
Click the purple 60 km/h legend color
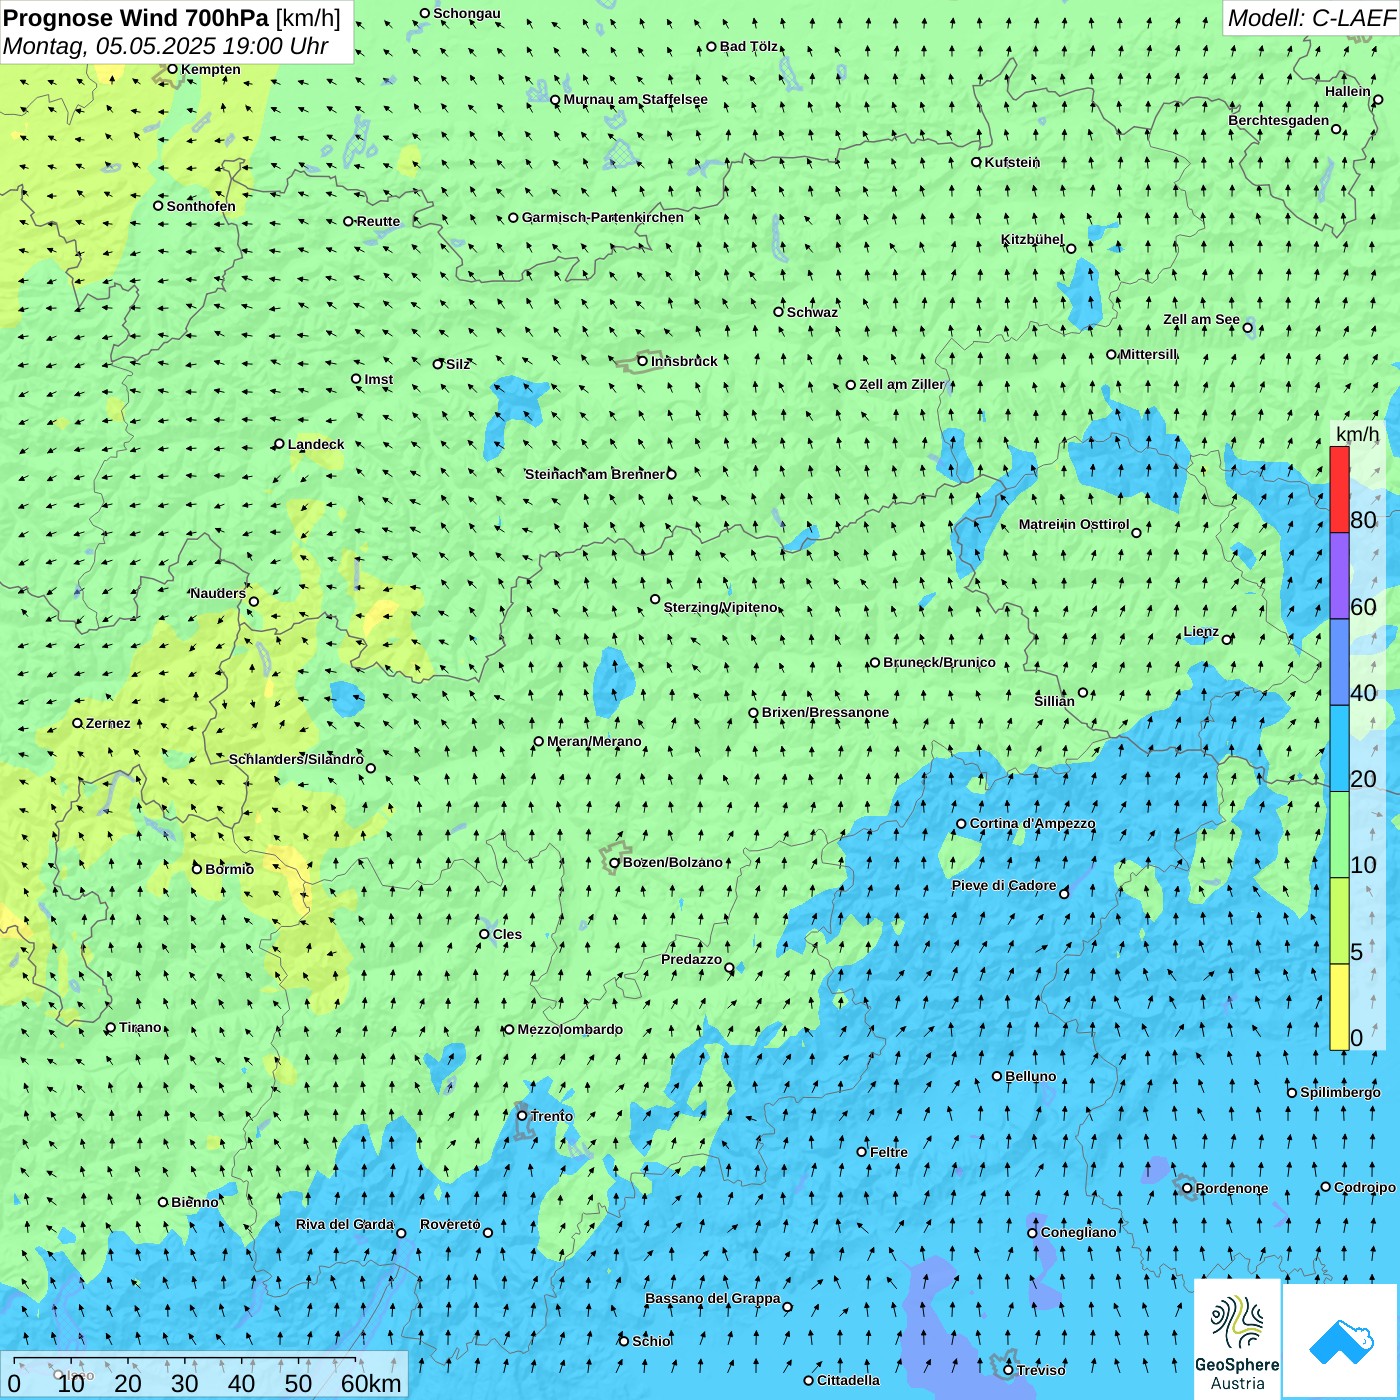[x=1339, y=576]
